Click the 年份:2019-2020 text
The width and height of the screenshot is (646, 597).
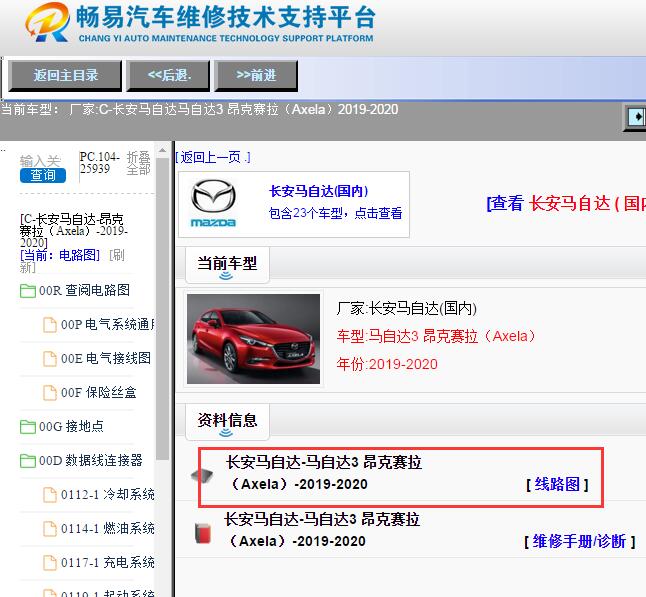pyautogui.click(x=387, y=365)
